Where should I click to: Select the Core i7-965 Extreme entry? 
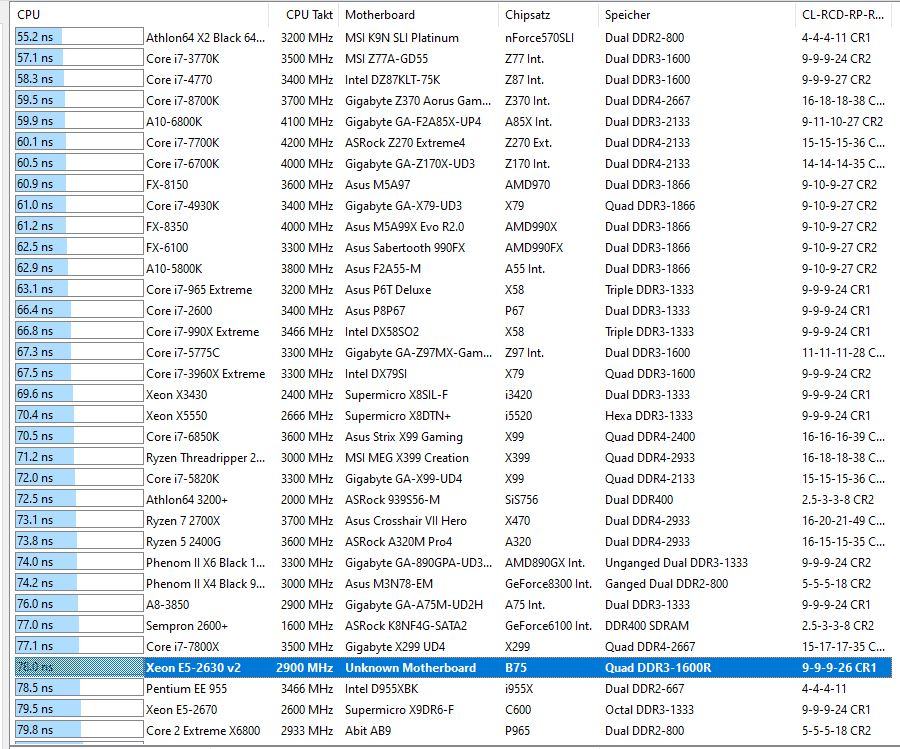point(199,290)
